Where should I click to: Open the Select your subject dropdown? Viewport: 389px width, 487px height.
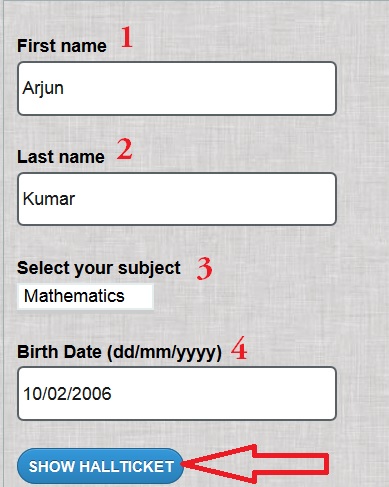point(85,296)
